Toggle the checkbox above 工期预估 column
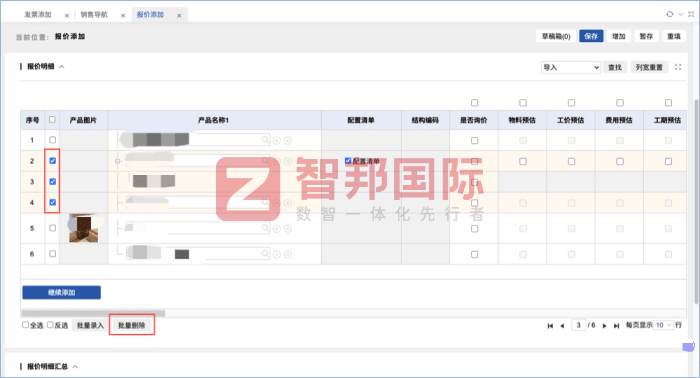This screenshot has width=700, height=378. coord(668,103)
